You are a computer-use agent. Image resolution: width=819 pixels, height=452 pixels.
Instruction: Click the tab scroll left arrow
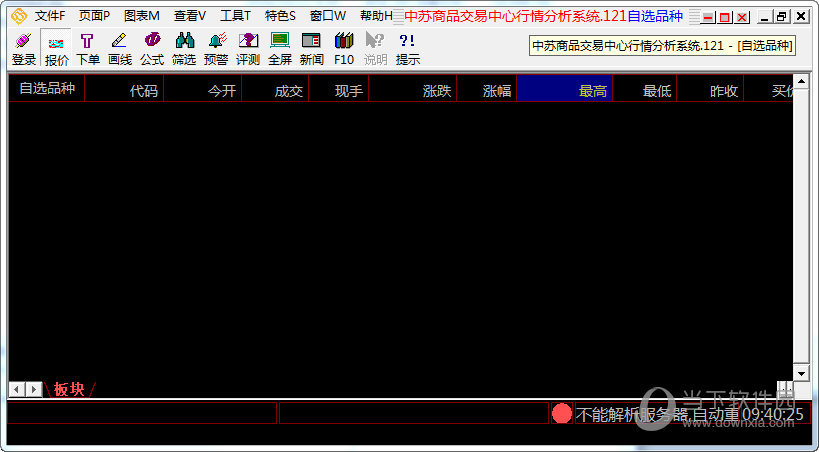click(x=17, y=389)
